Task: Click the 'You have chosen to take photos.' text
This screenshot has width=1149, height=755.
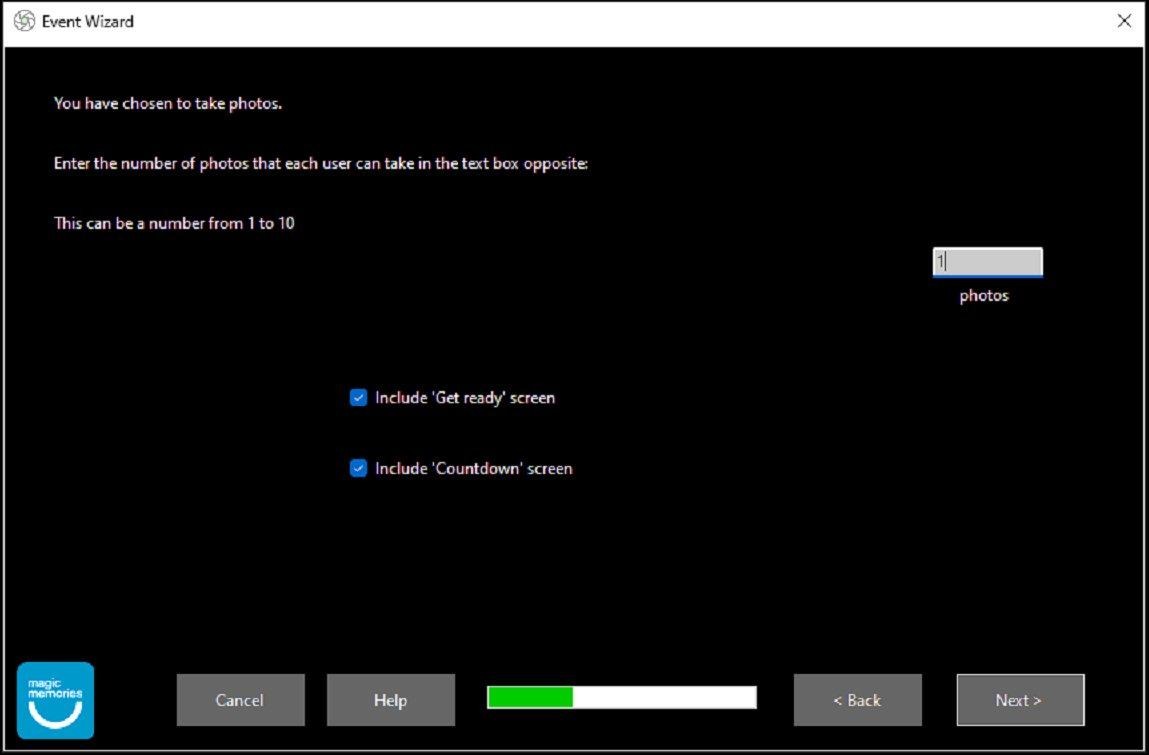Action: tap(168, 103)
